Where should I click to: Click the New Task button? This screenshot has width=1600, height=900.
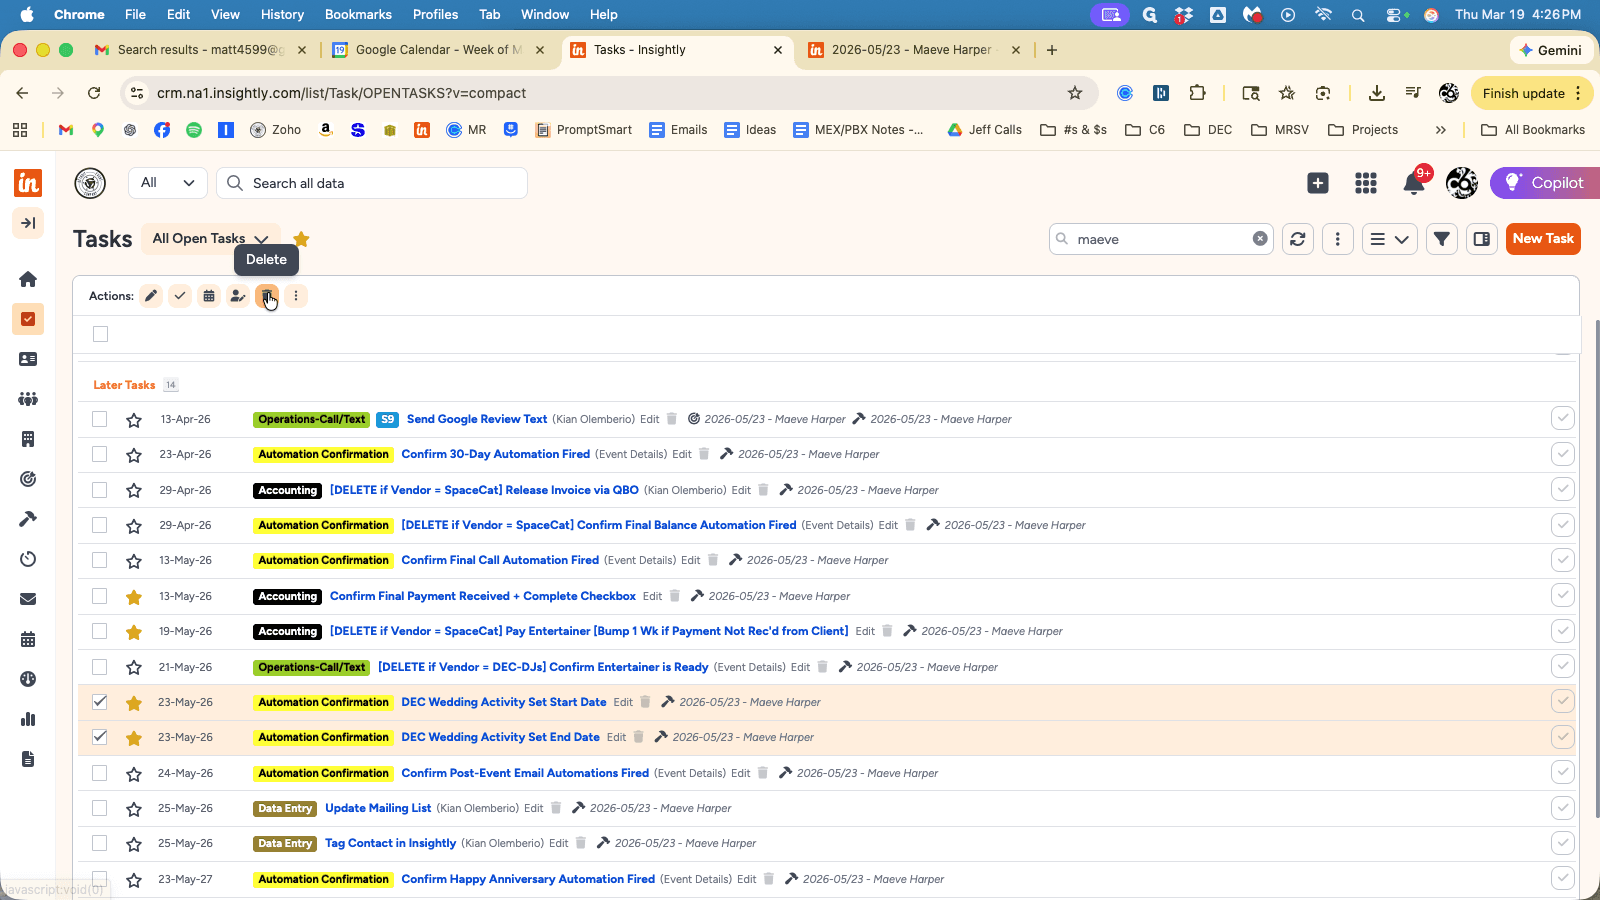pyautogui.click(x=1543, y=239)
